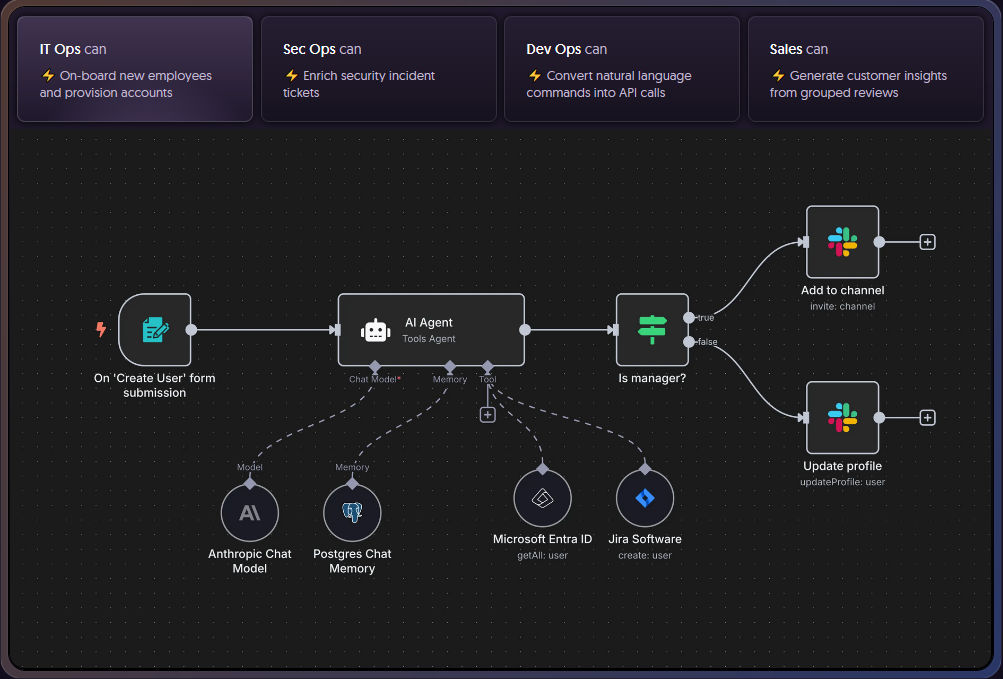Switch to the Sales tab
The image size is (1003, 679).
(865, 69)
